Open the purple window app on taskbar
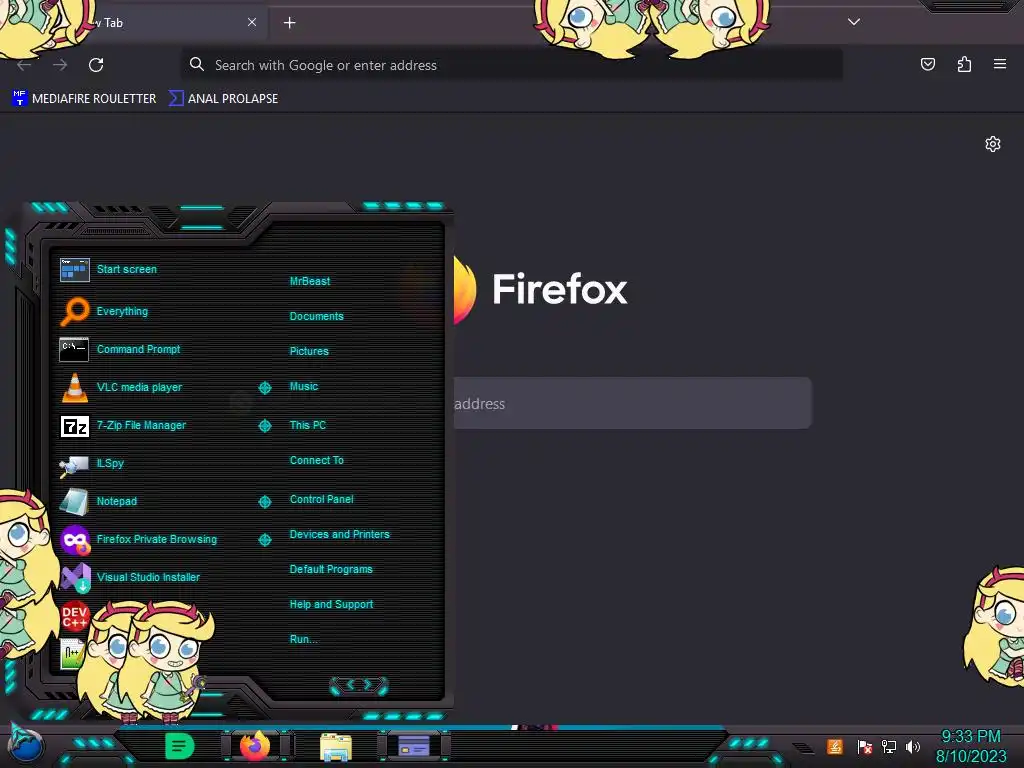The image size is (1024, 768). coord(413,746)
